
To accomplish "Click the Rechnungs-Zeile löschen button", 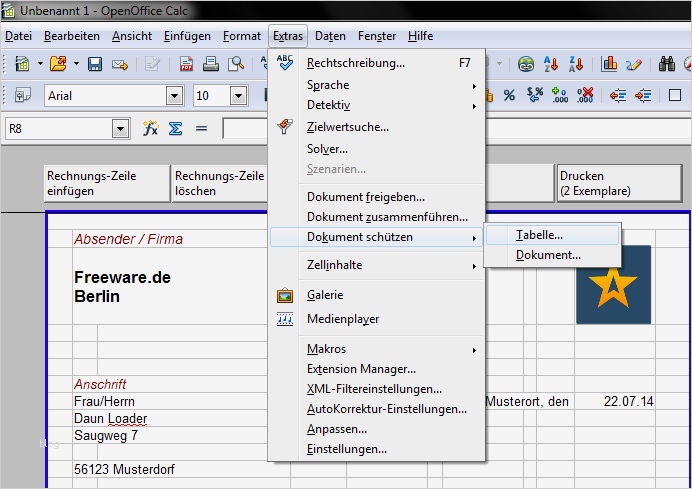I will click(x=220, y=184).
